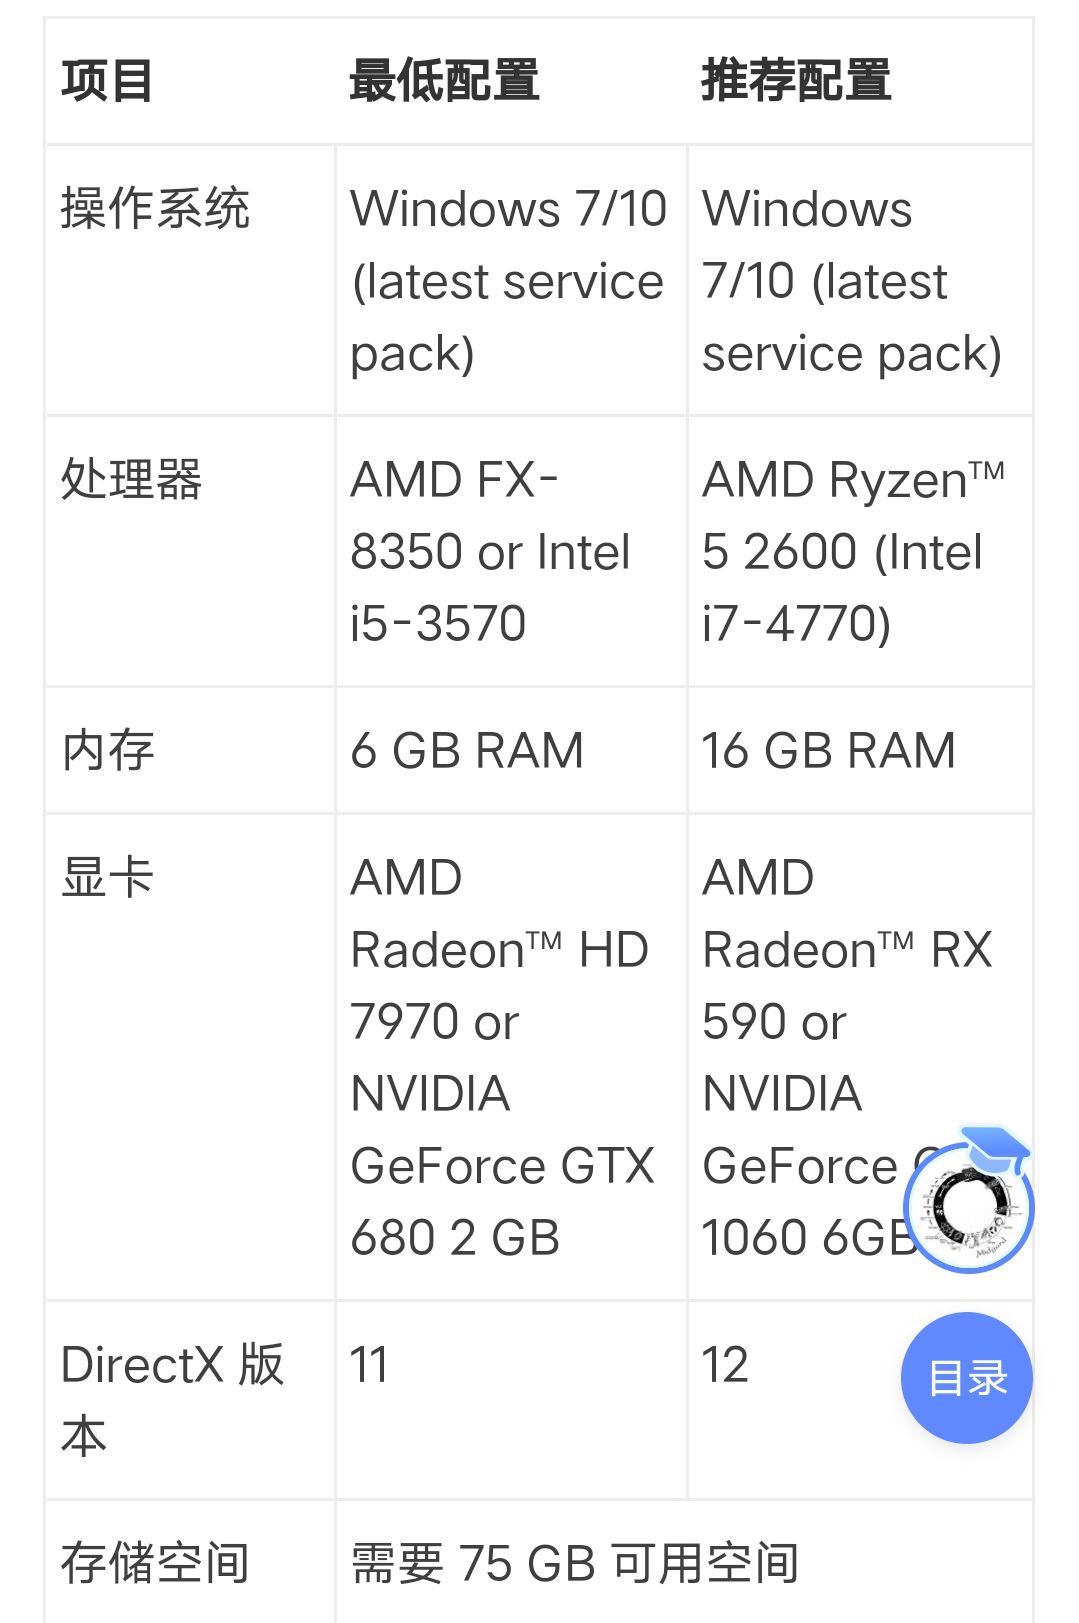The height and width of the screenshot is (1623, 1079).
Task: Tap the 存储空间 row label
Action: [x=155, y=1562]
